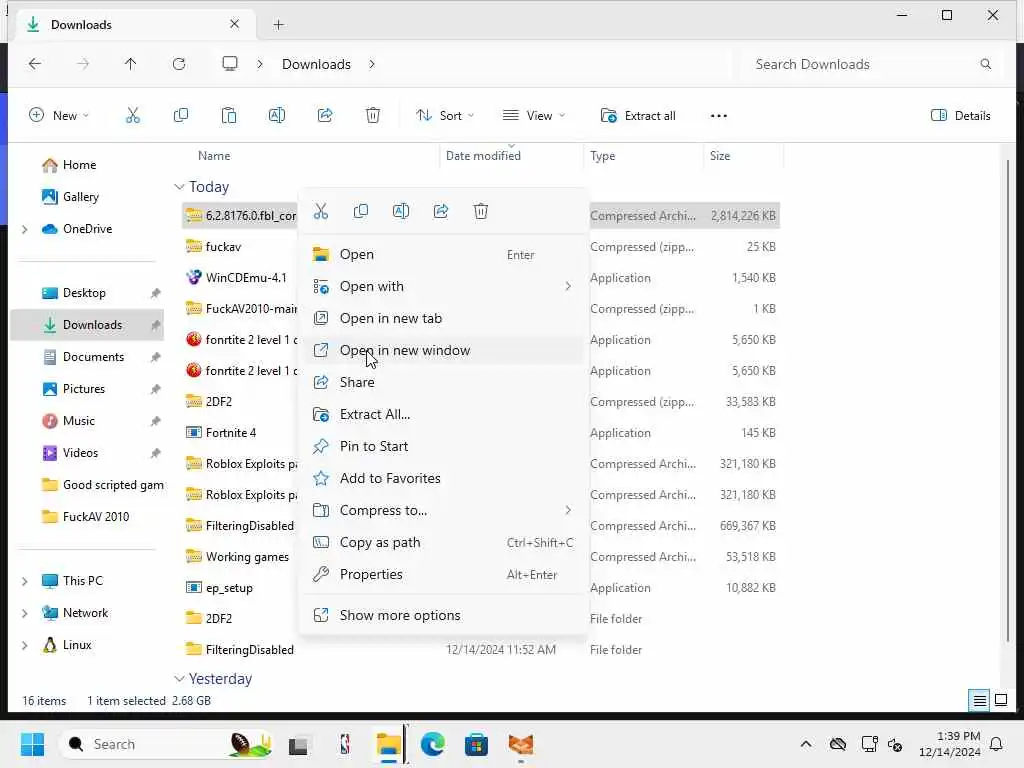This screenshot has width=1024, height=768.
Task: Collapse the Today group
Action: pyautogui.click(x=179, y=187)
